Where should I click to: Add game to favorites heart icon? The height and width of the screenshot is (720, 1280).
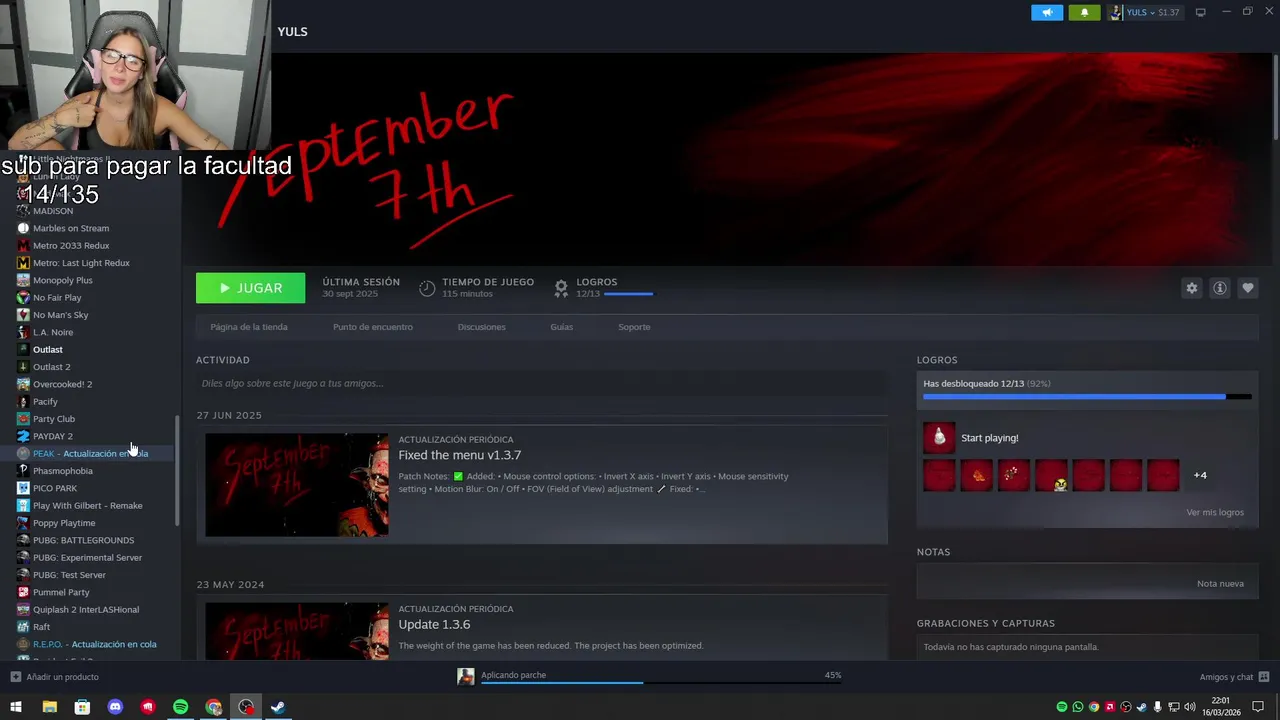pyautogui.click(x=1247, y=288)
